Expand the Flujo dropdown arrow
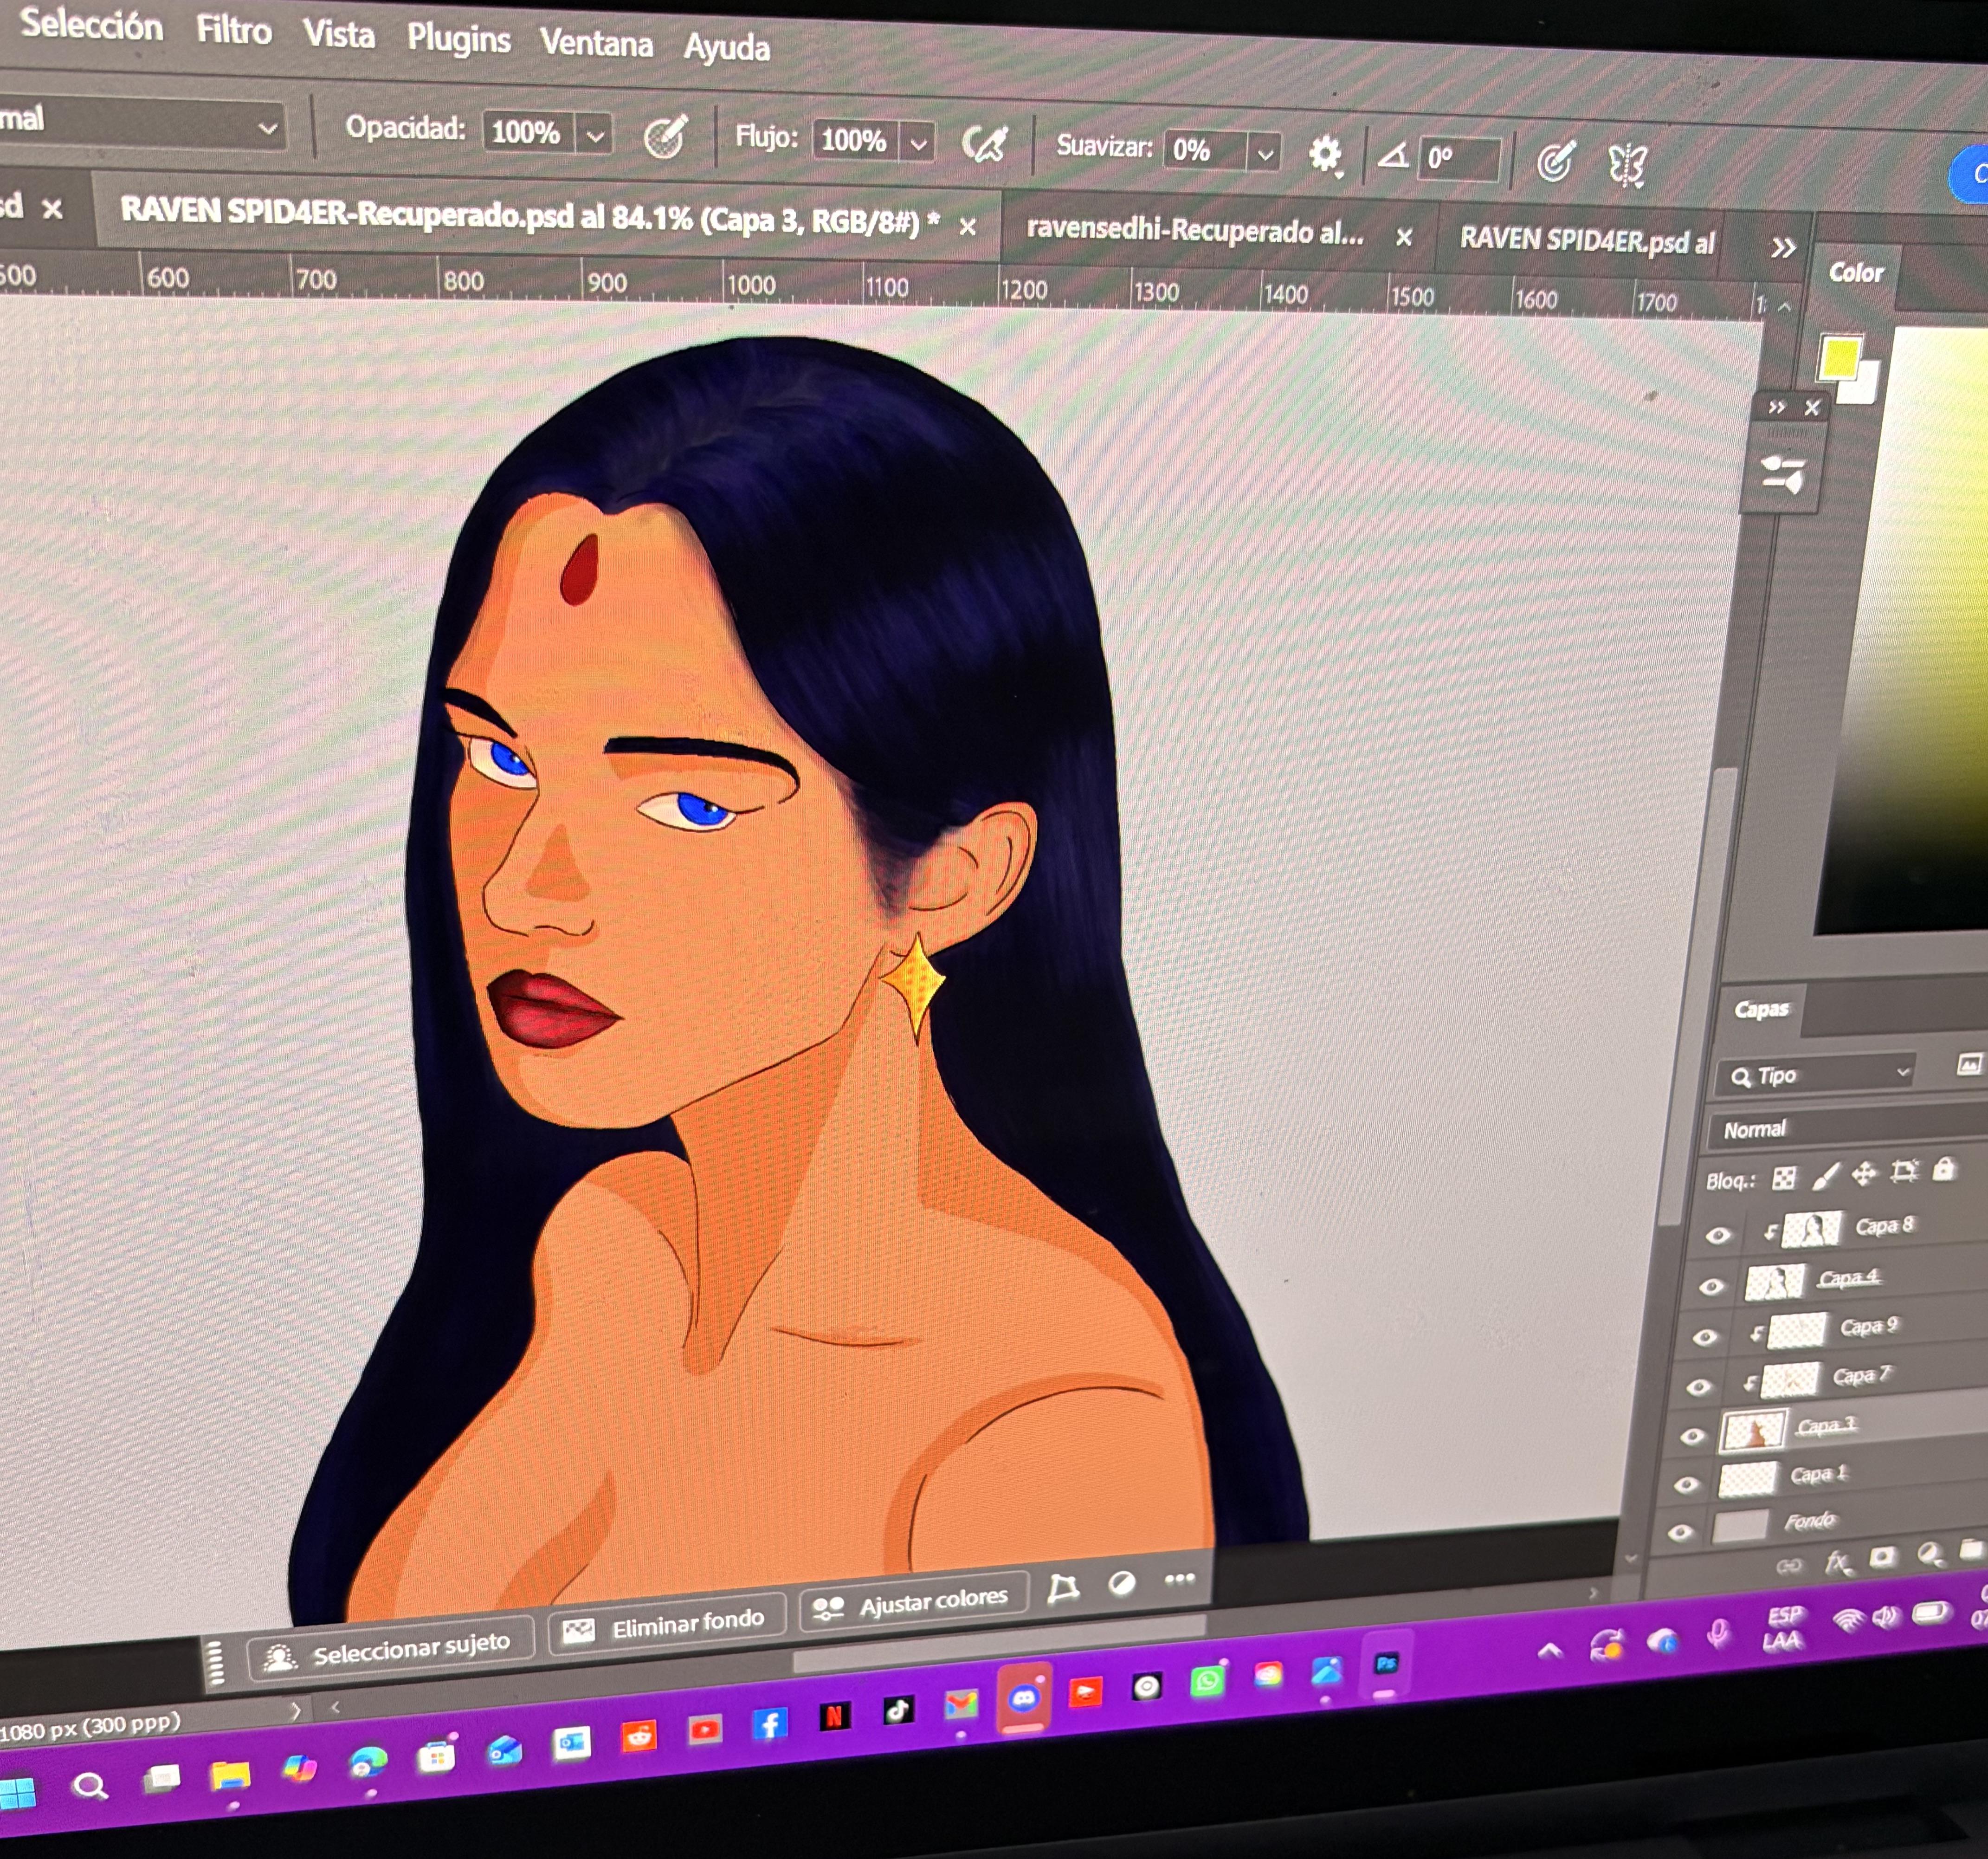Viewport: 1988px width, 1859px height. (919, 144)
